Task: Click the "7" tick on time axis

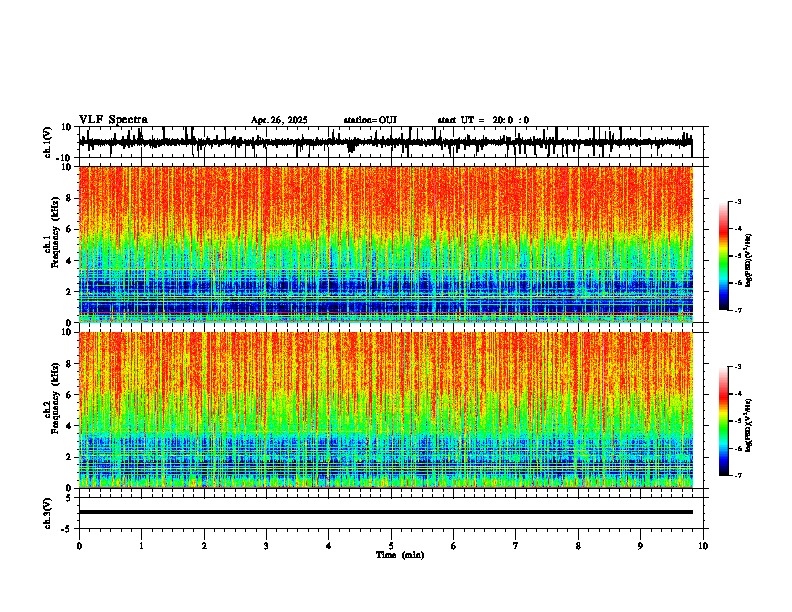Action: click(516, 546)
